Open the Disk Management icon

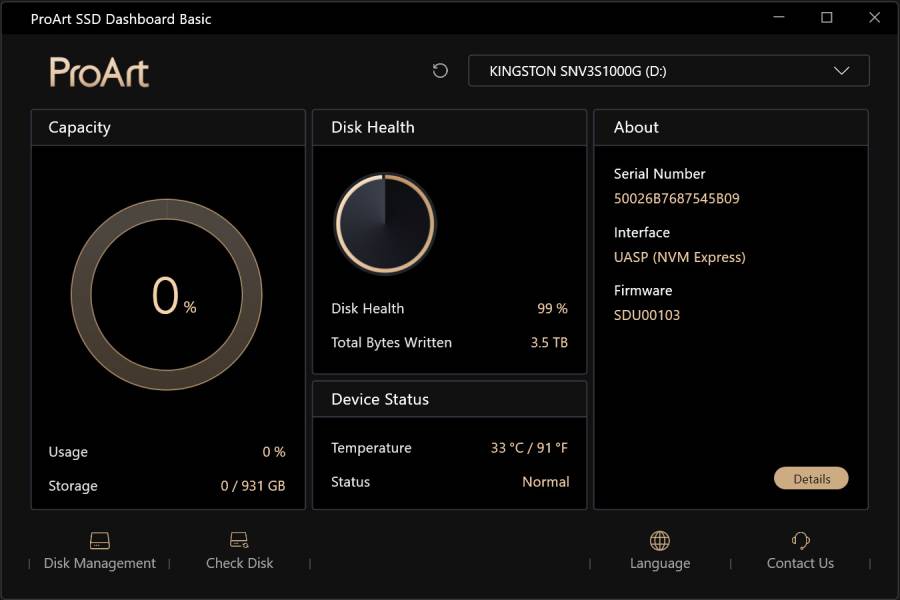click(x=100, y=540)
